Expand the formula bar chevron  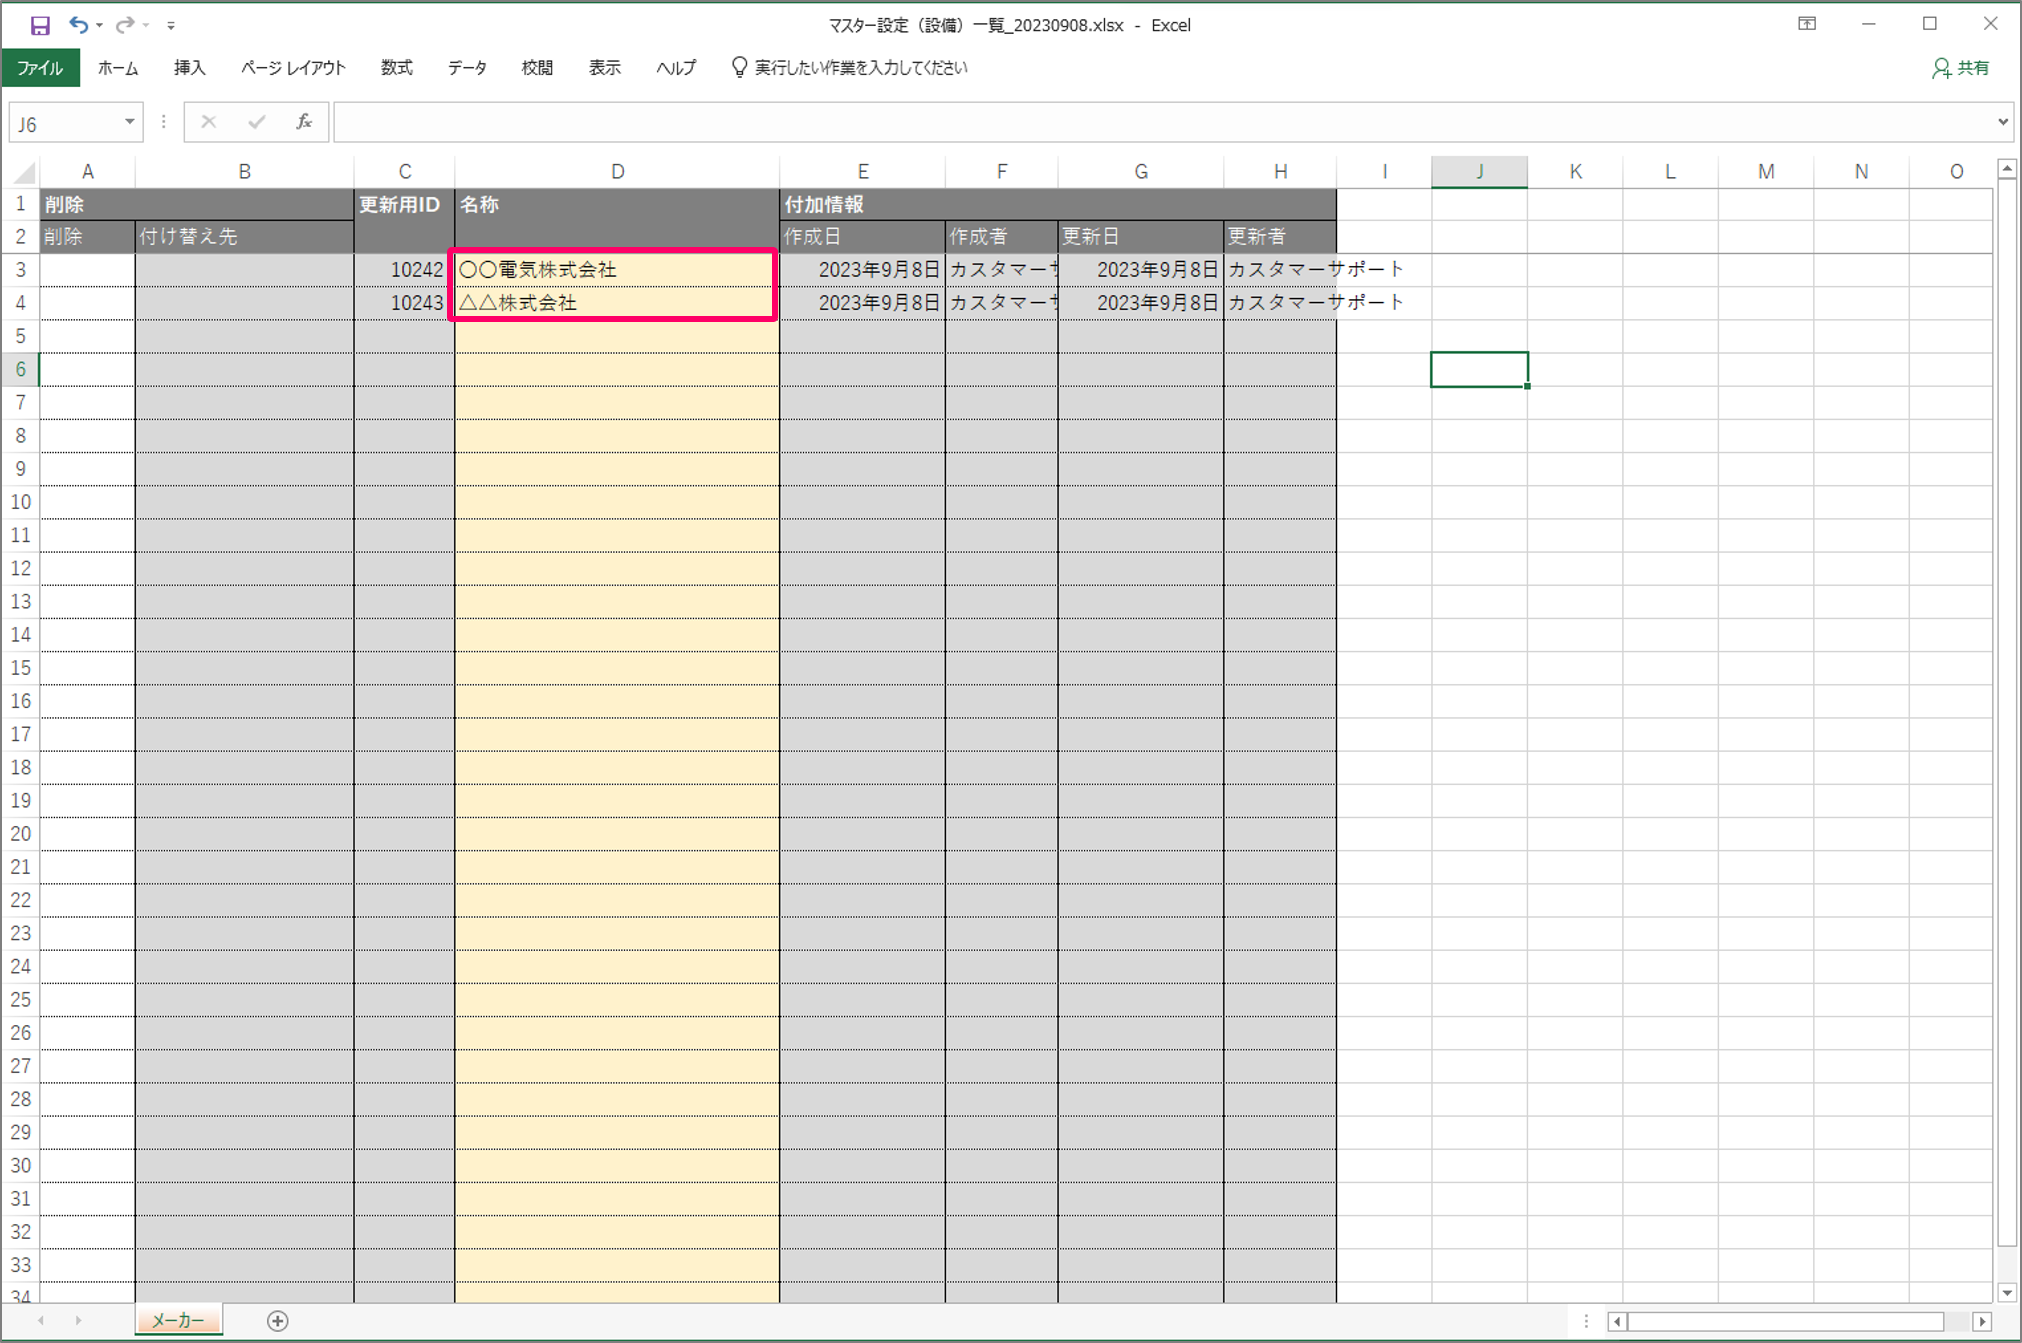tap(2002, 122)
